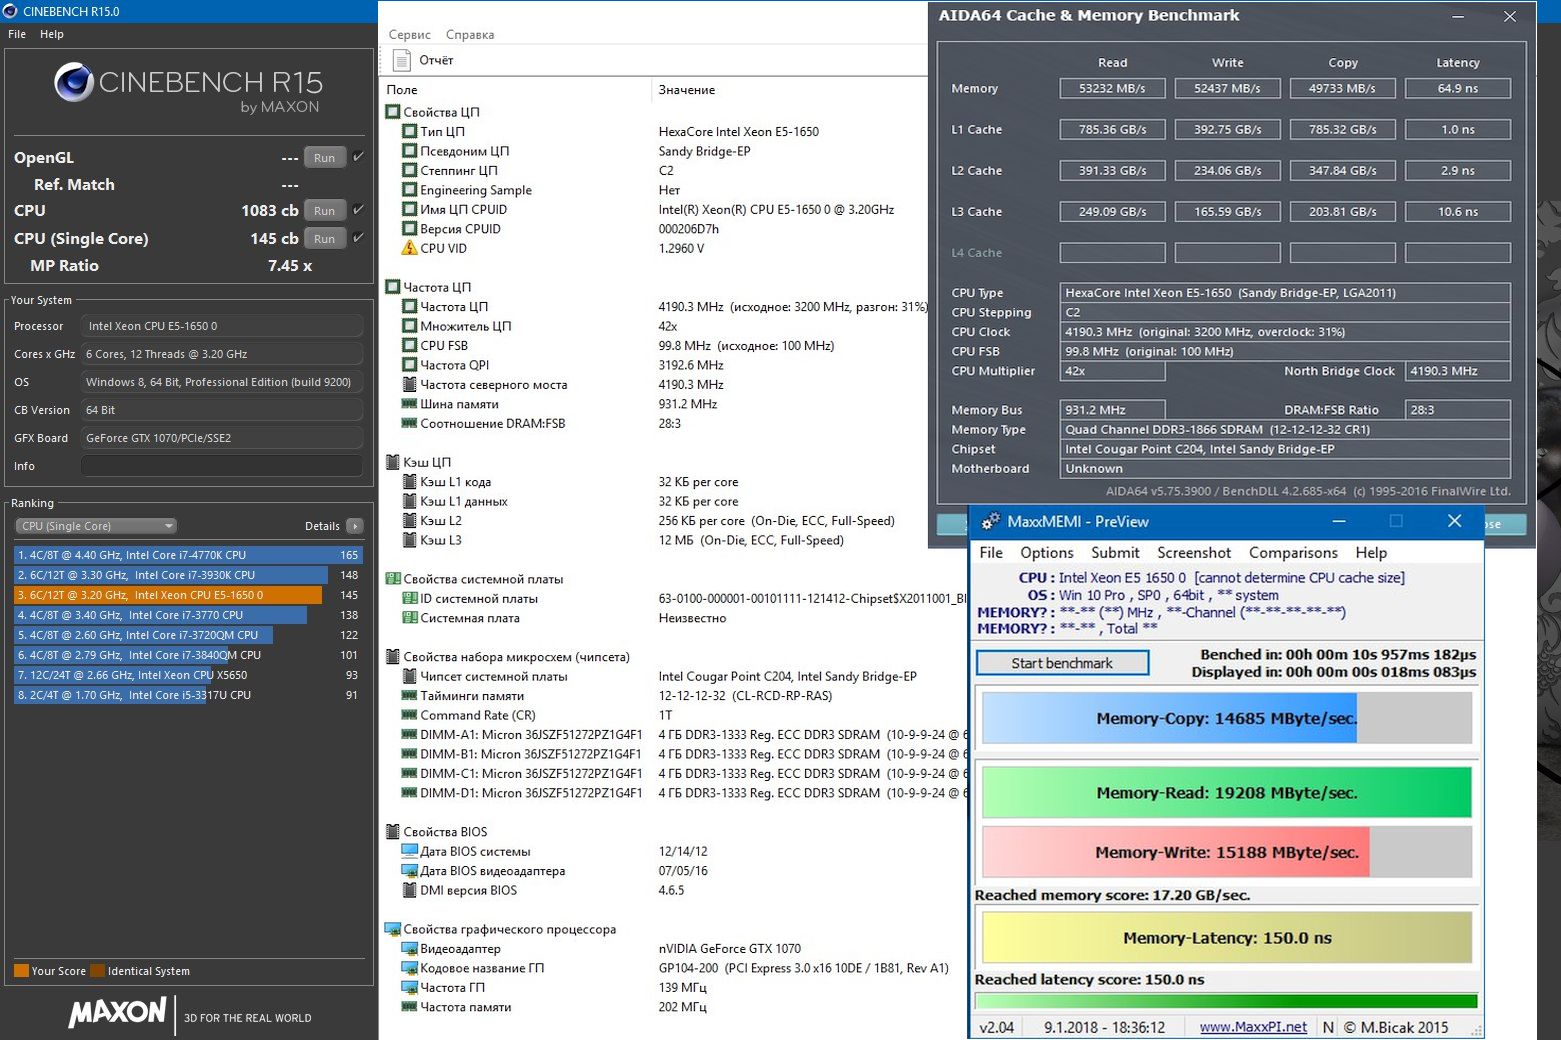
Task: Click the chip icon beside Кэш L1 кода
Action: (409, 482)
